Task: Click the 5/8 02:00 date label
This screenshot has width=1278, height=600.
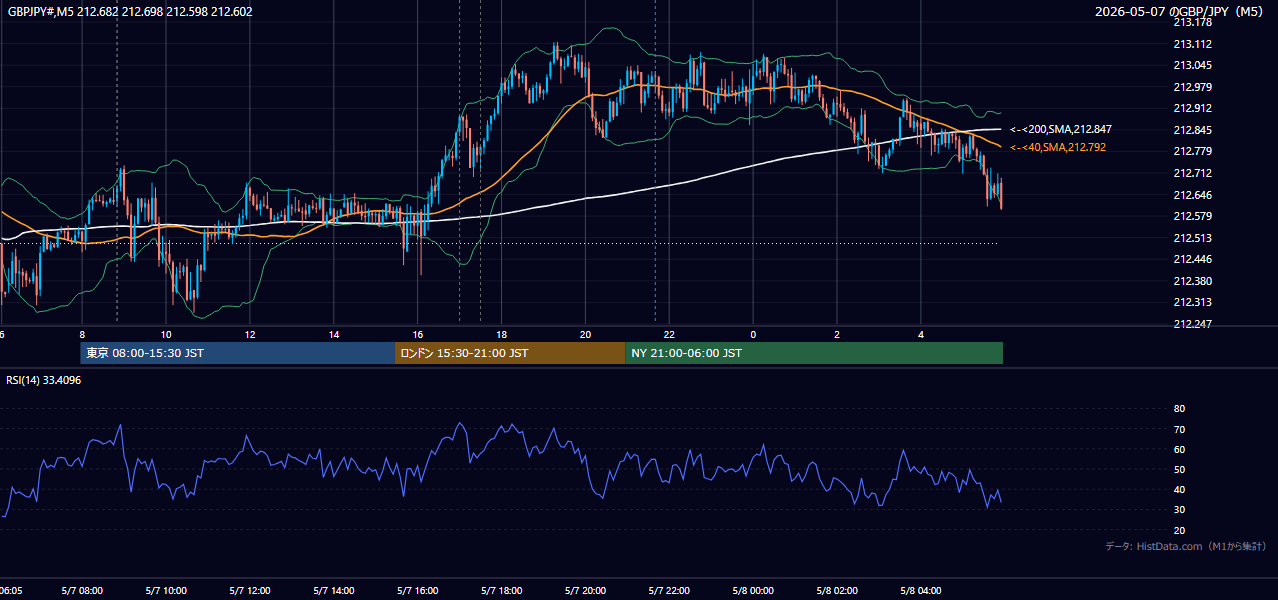Action: click(837, 591)
